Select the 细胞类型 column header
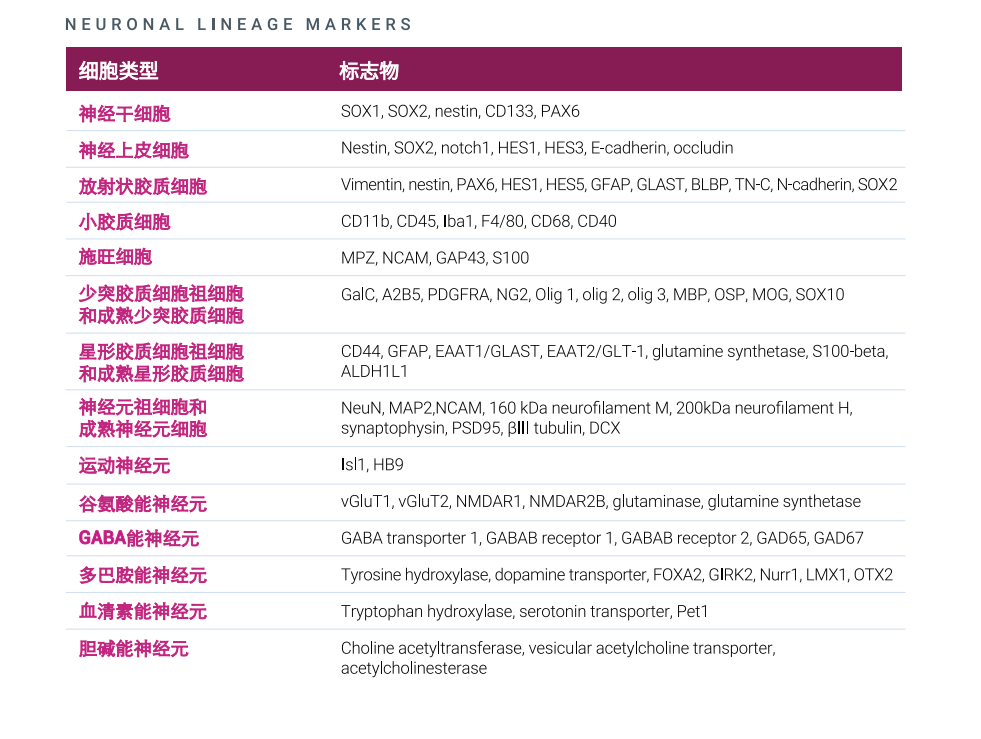The image size is (981, 739). [118, 71]
